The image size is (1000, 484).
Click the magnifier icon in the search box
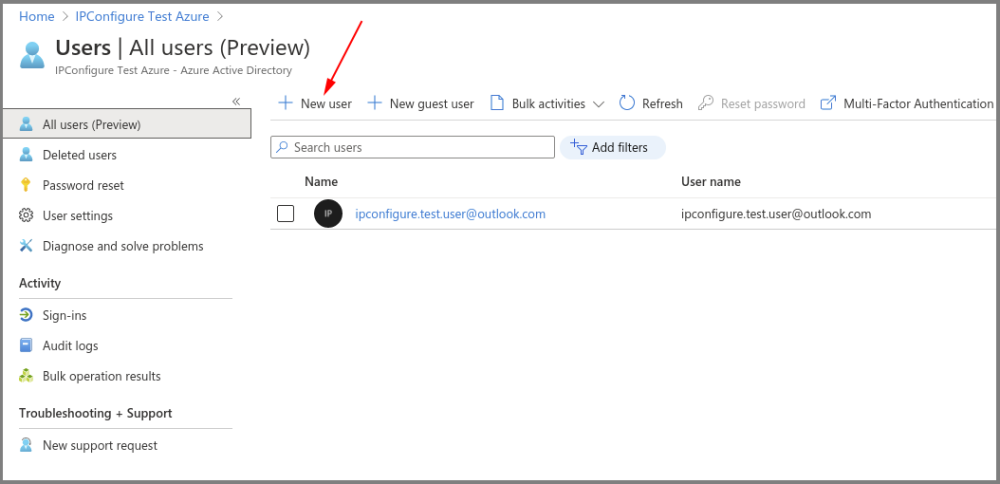(x=283, y=147)
